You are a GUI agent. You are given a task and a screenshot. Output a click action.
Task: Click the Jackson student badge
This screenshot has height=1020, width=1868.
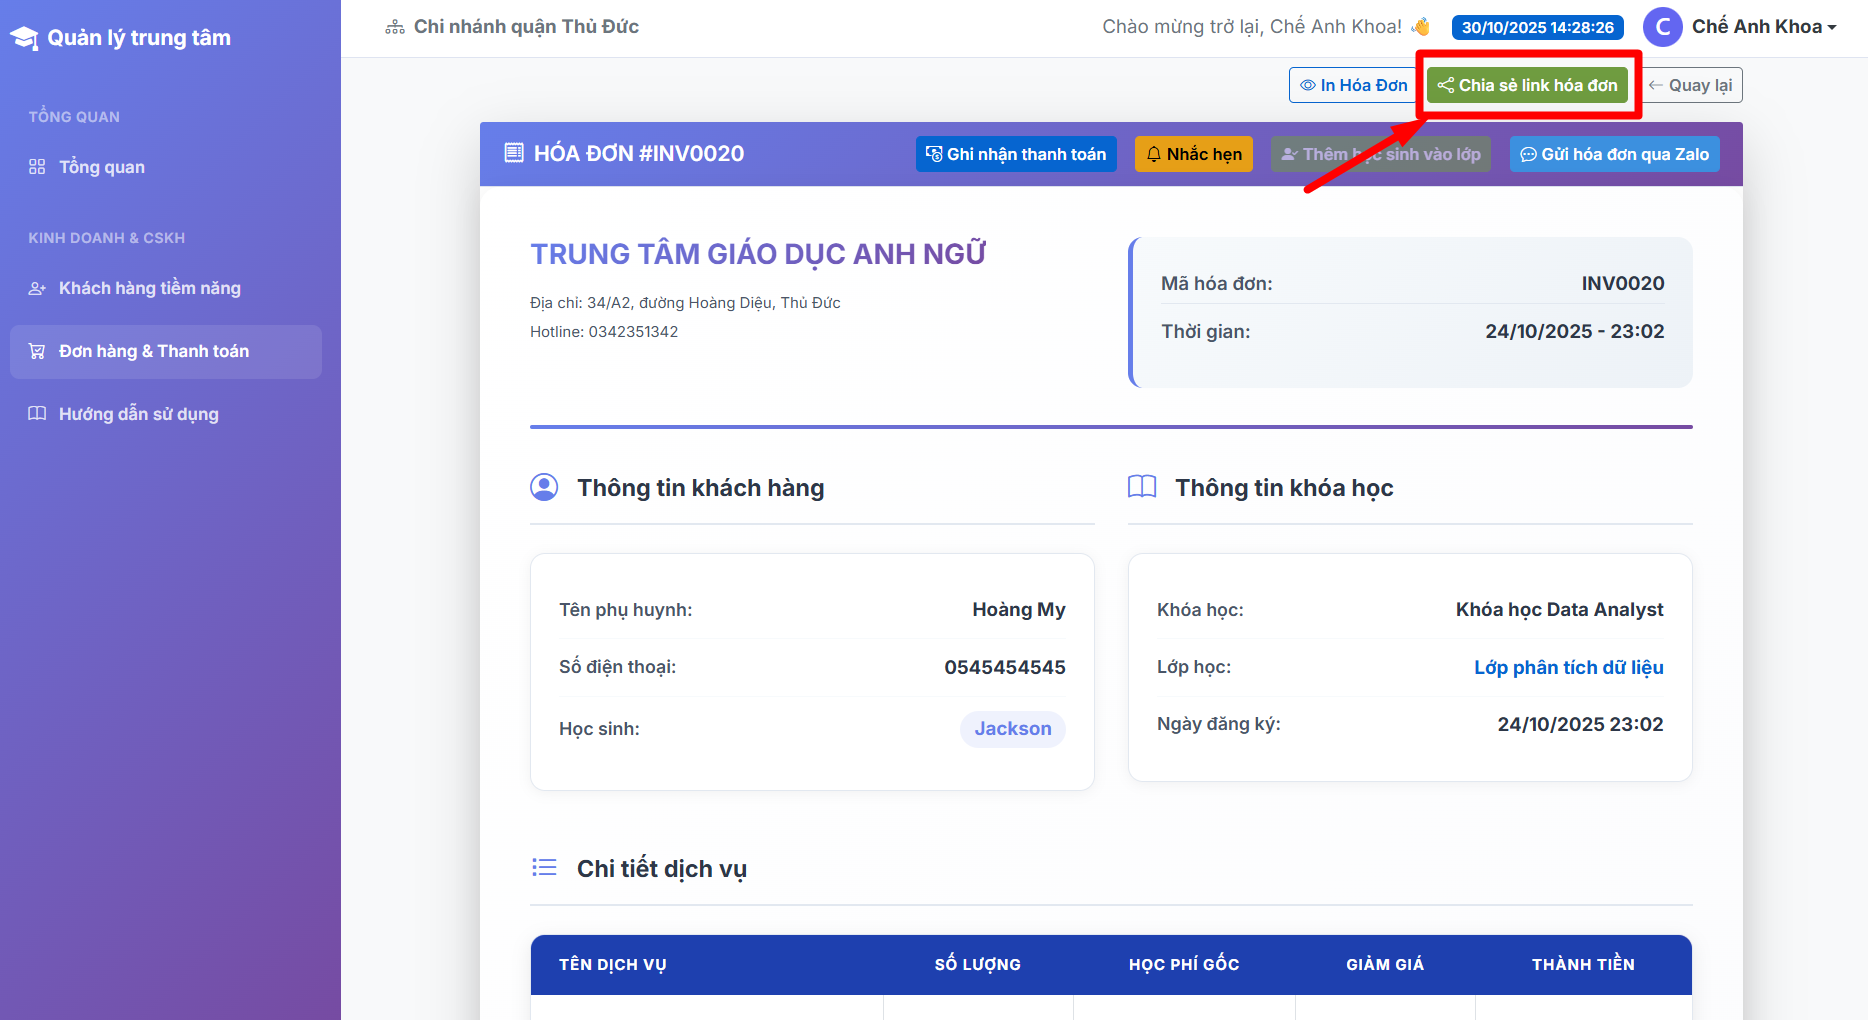tap(1012, 729)
